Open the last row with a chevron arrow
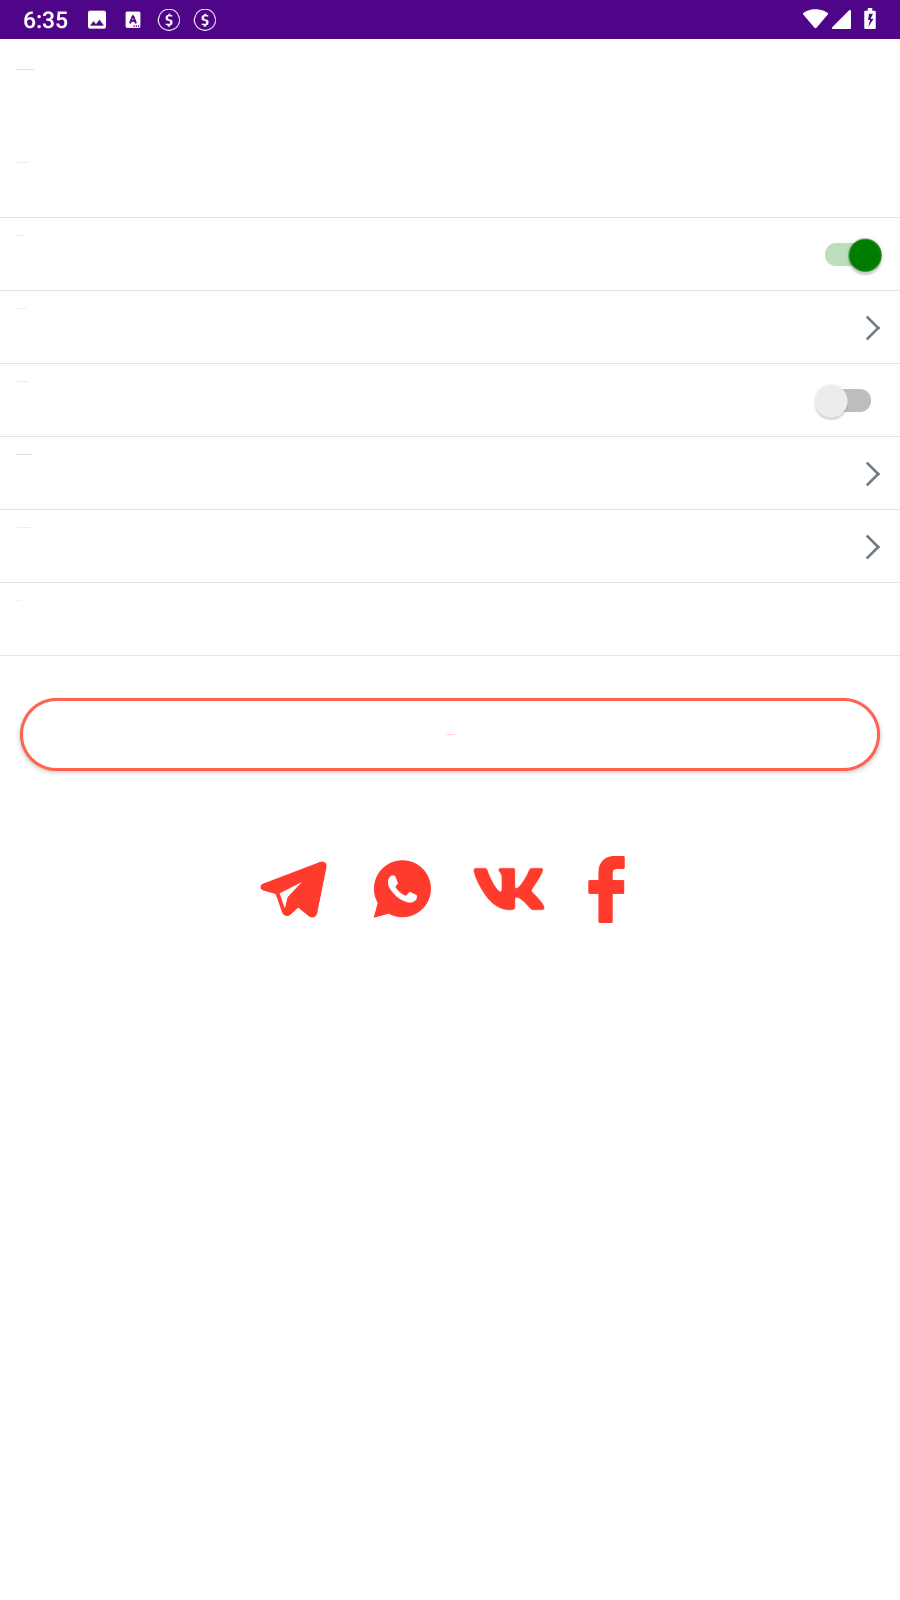Screen dimensions: 900x1600 [450, 546]
